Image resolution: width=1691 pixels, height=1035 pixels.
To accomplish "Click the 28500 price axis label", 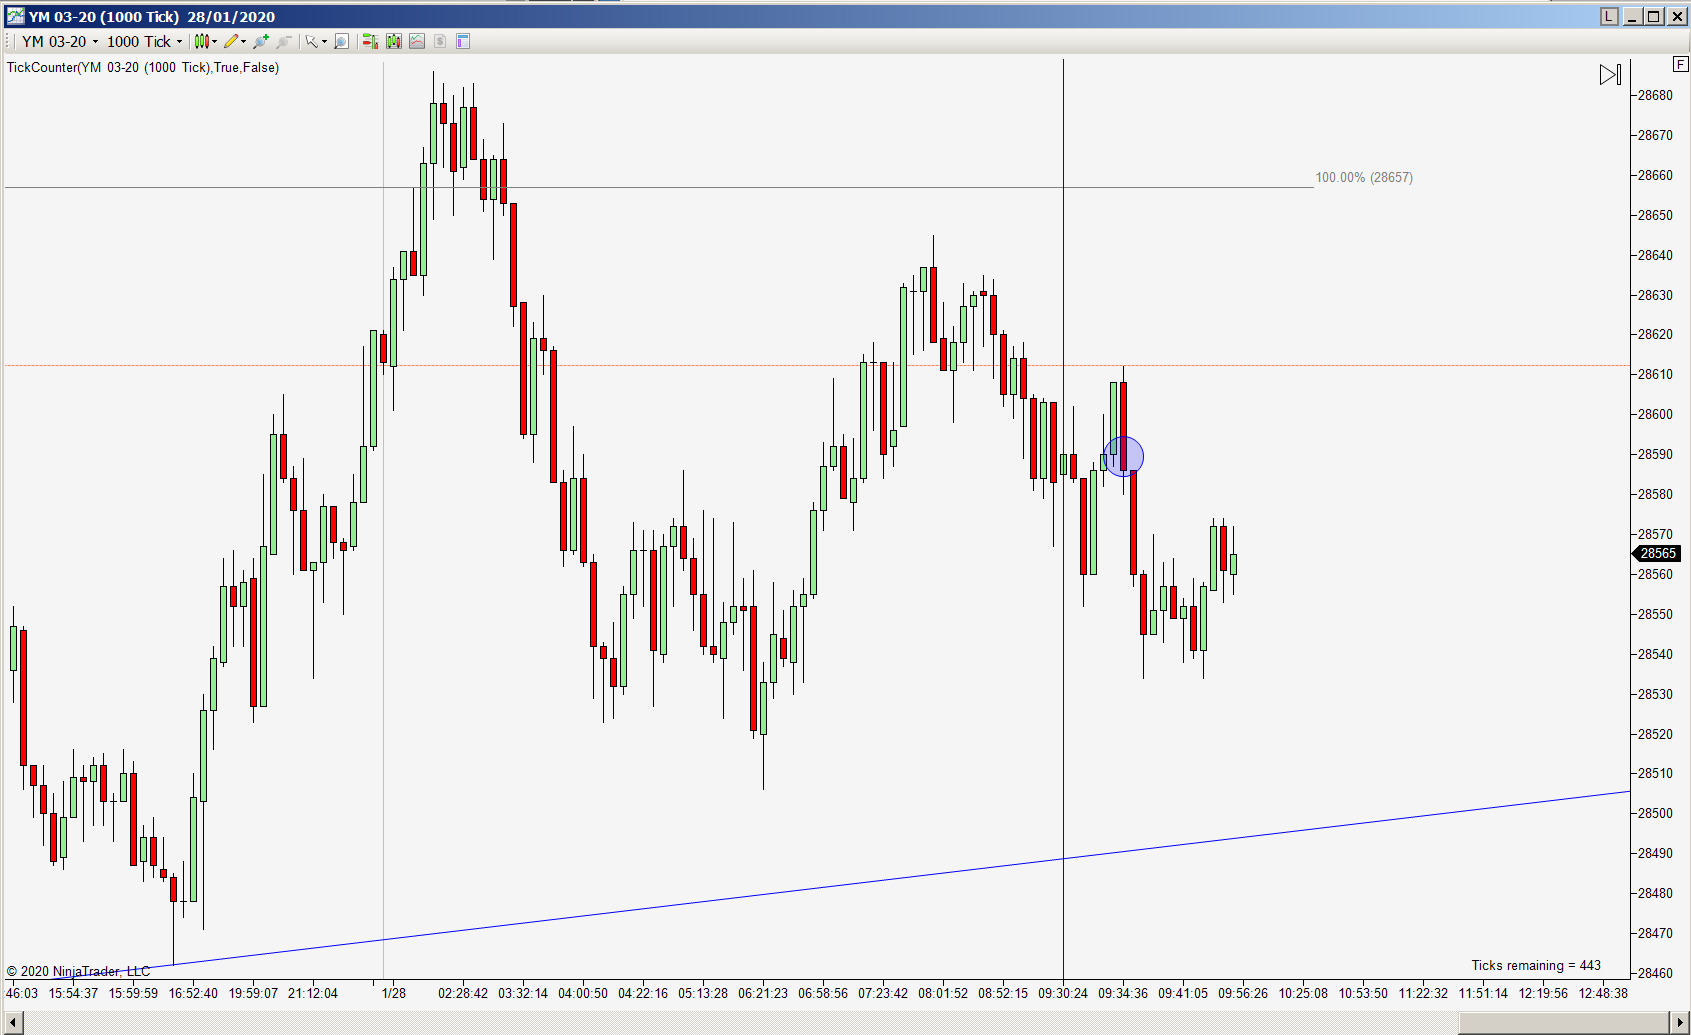I will tap(1655, 813).
